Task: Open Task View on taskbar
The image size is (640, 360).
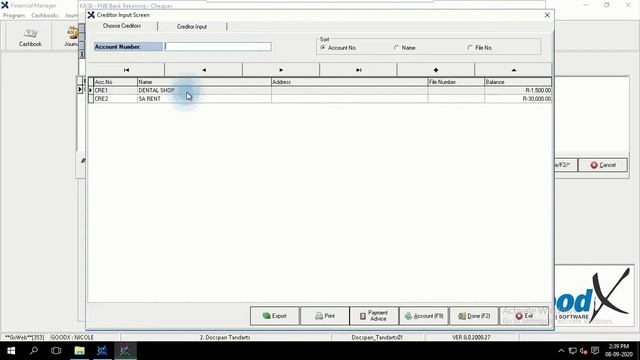Action: 56,351
